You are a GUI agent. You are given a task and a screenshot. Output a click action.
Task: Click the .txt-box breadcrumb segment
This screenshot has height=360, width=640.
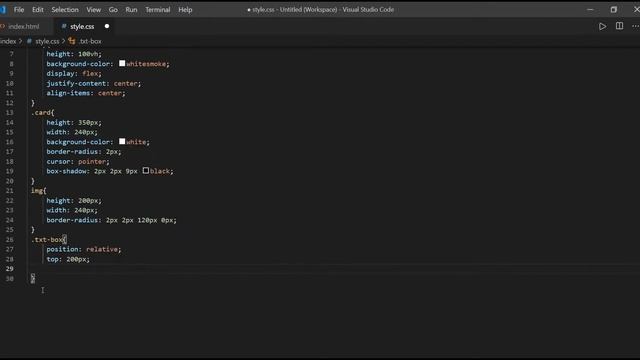click(90, 41)
